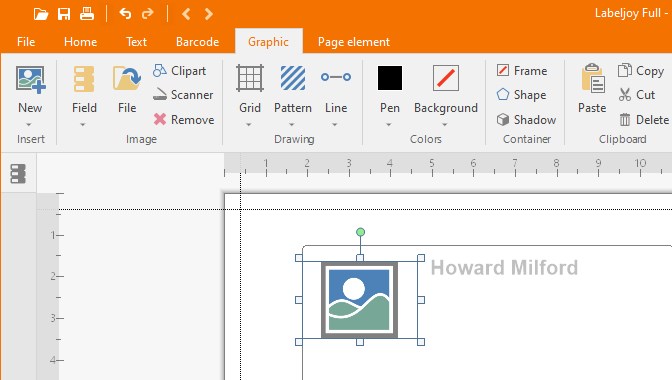The image size is (672, 380).
Task: Click the Background color swatch
Action: [x=446, y=78]
